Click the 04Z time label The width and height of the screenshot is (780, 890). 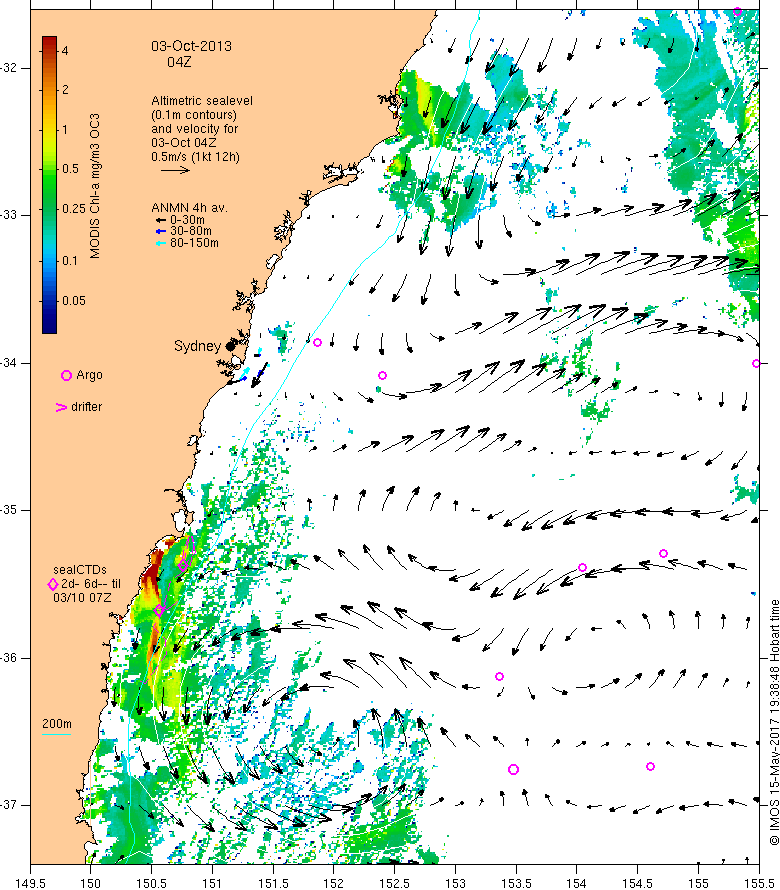tap(179, 62)
